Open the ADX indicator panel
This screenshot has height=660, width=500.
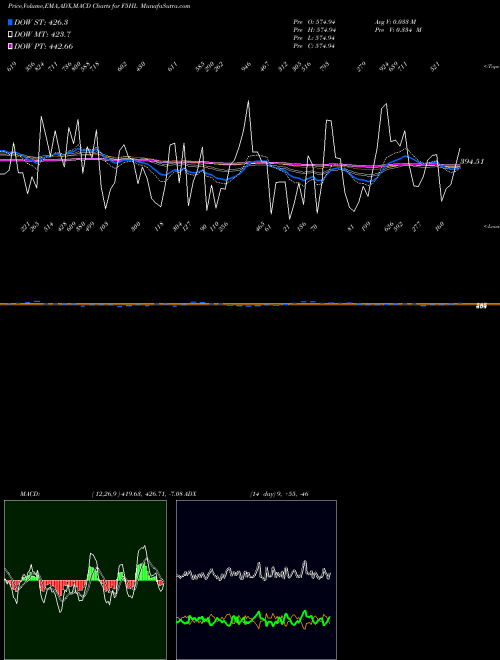pyautogui.click(x=256, y=580)
